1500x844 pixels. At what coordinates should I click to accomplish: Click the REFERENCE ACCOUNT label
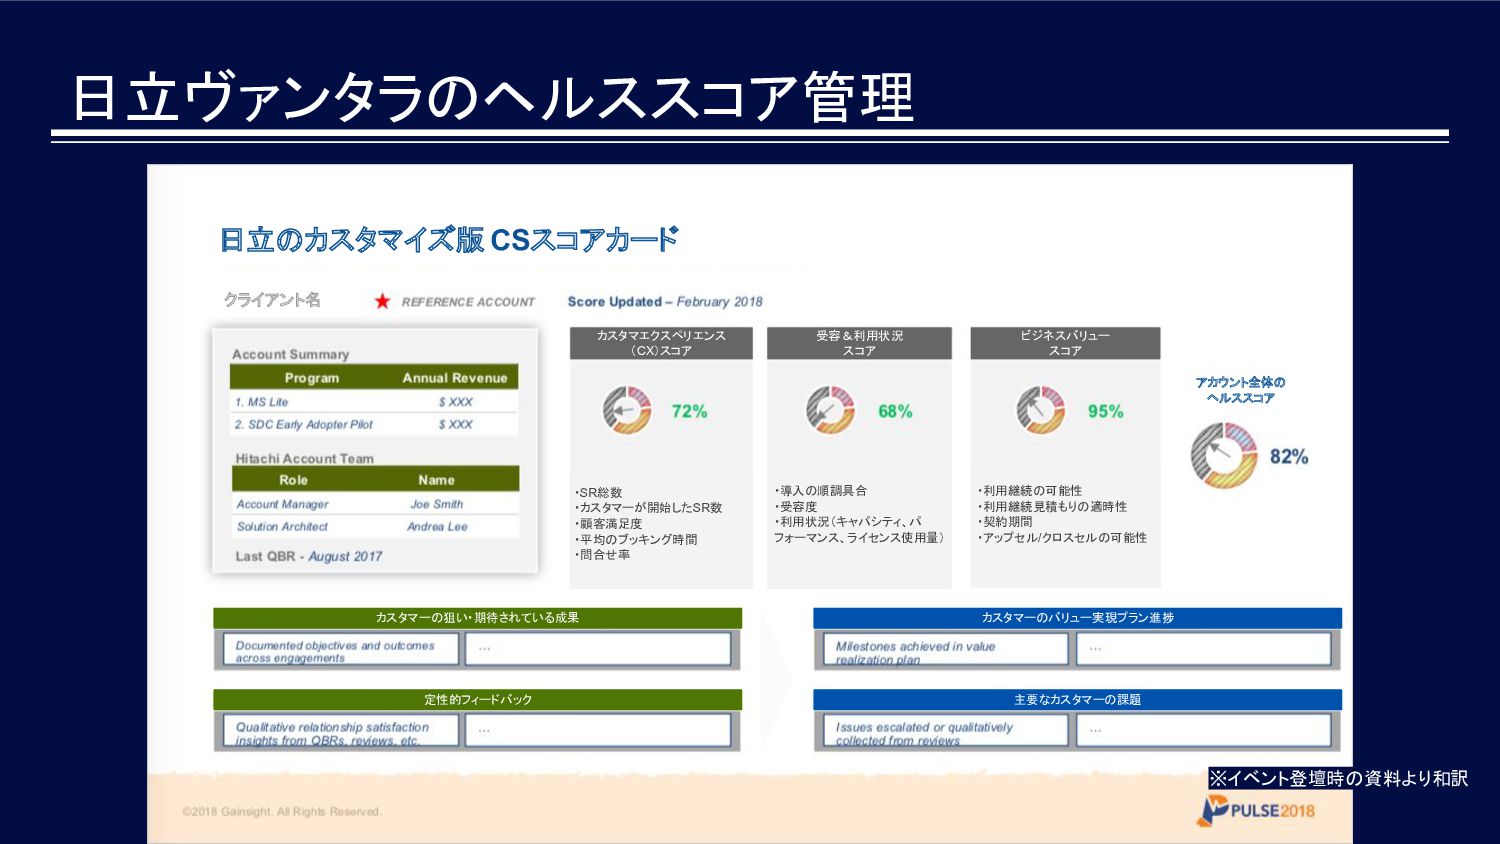(x=468, y=302)
